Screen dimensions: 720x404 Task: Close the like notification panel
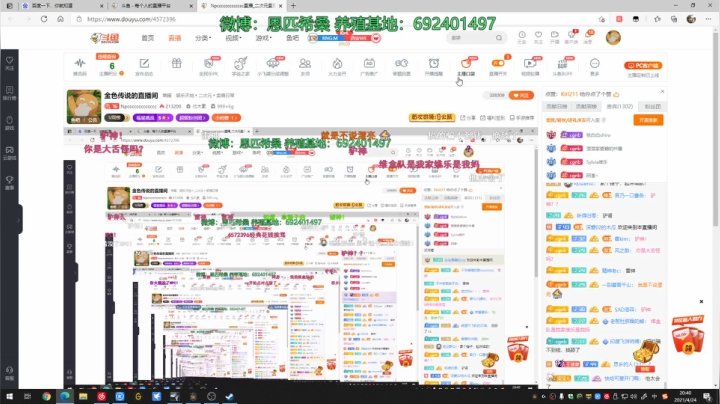pos(662,92)
